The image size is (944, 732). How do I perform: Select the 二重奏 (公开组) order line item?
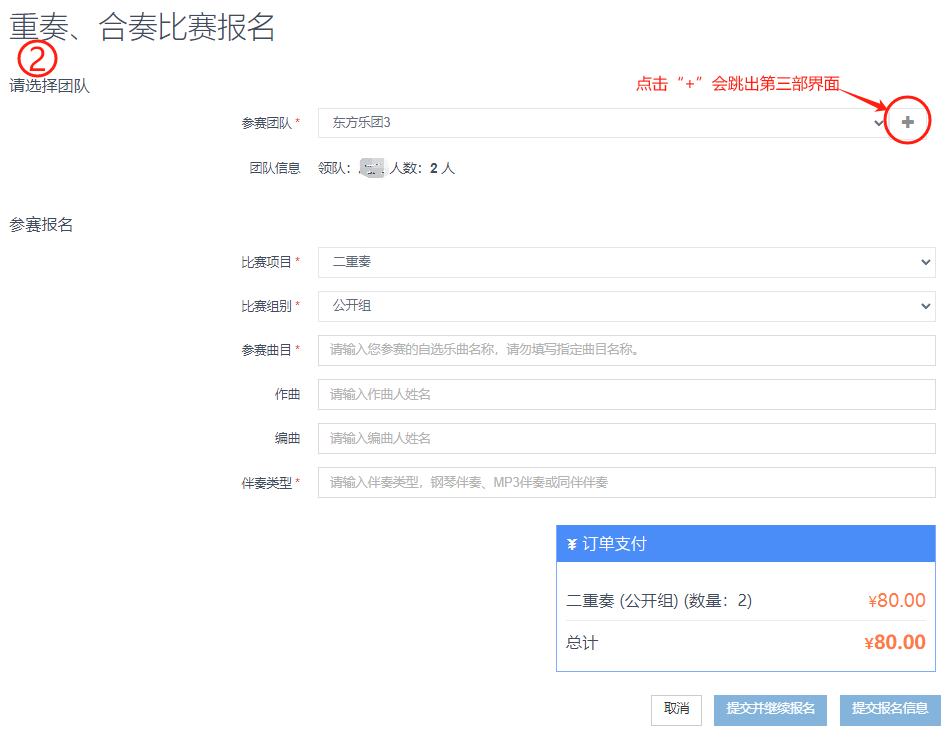click(x=659, y=601)
